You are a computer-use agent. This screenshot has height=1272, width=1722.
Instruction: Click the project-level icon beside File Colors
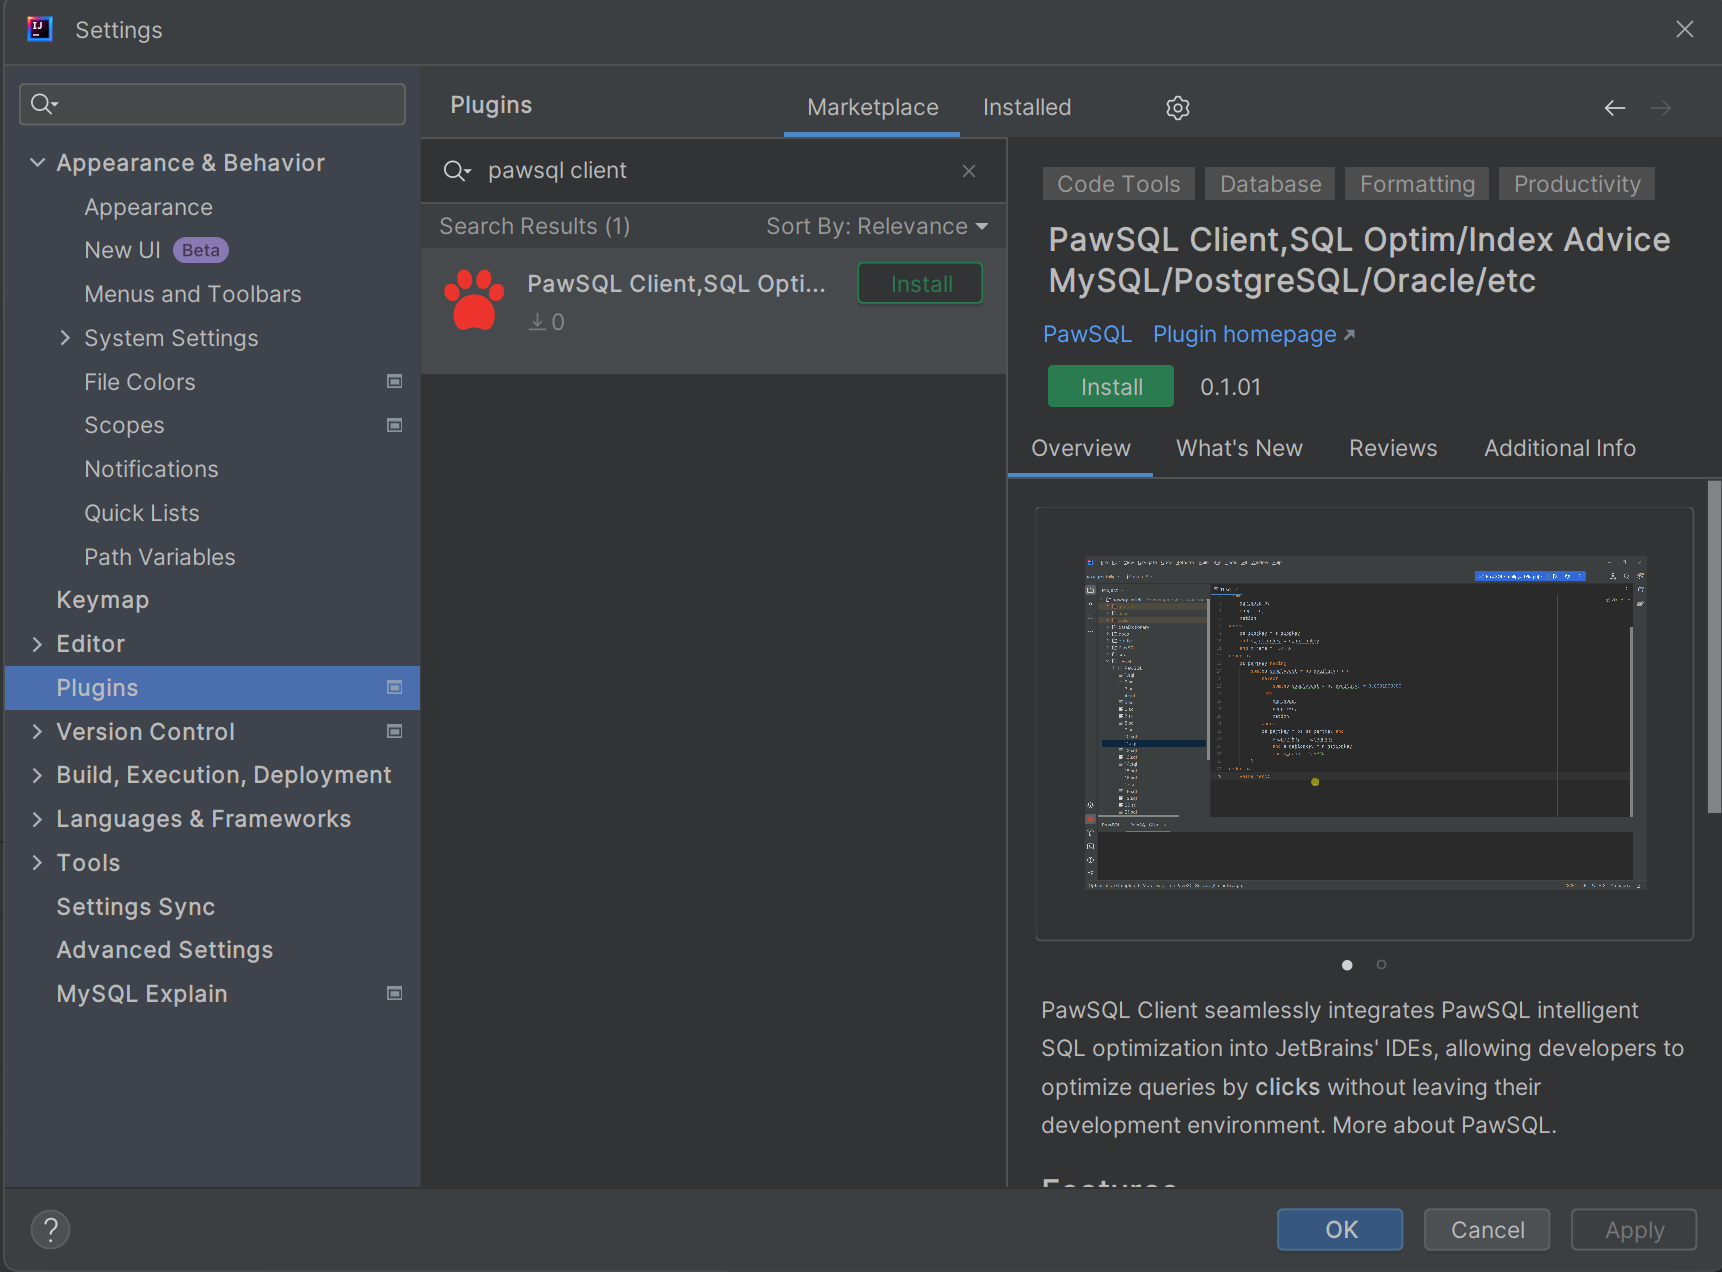tap(395, 381)
